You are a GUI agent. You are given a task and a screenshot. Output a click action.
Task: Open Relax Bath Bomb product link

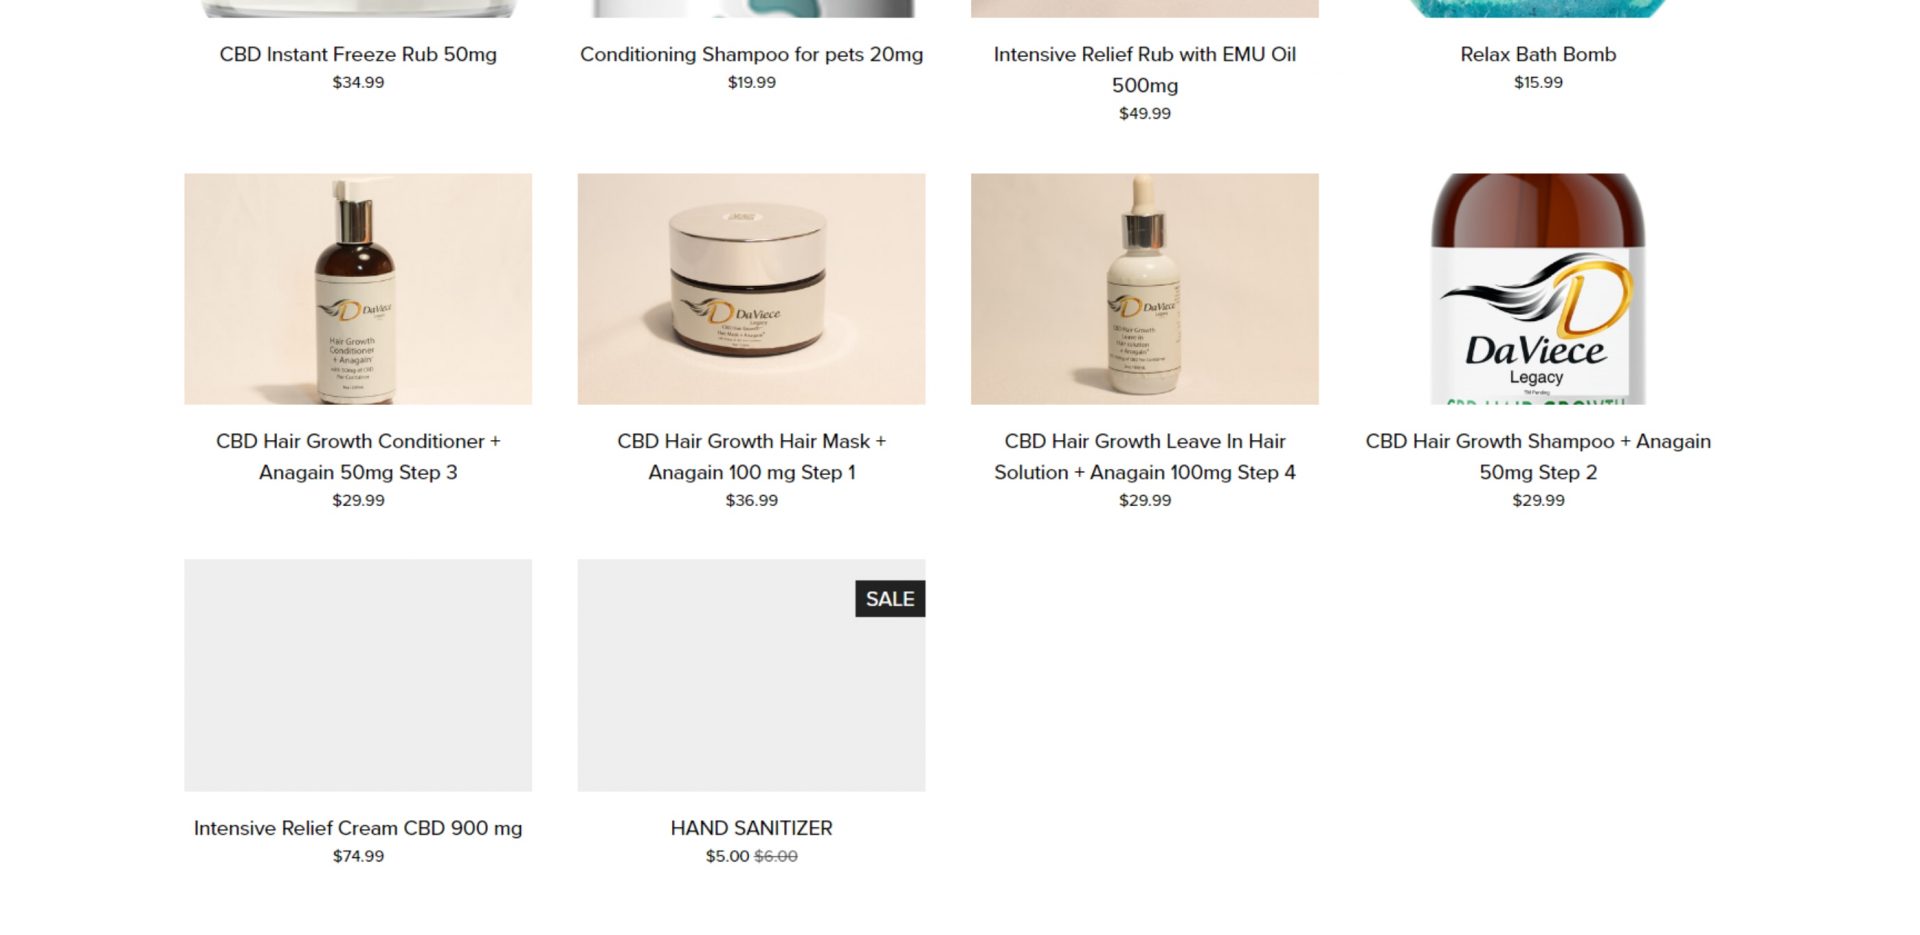(1538, 54)
